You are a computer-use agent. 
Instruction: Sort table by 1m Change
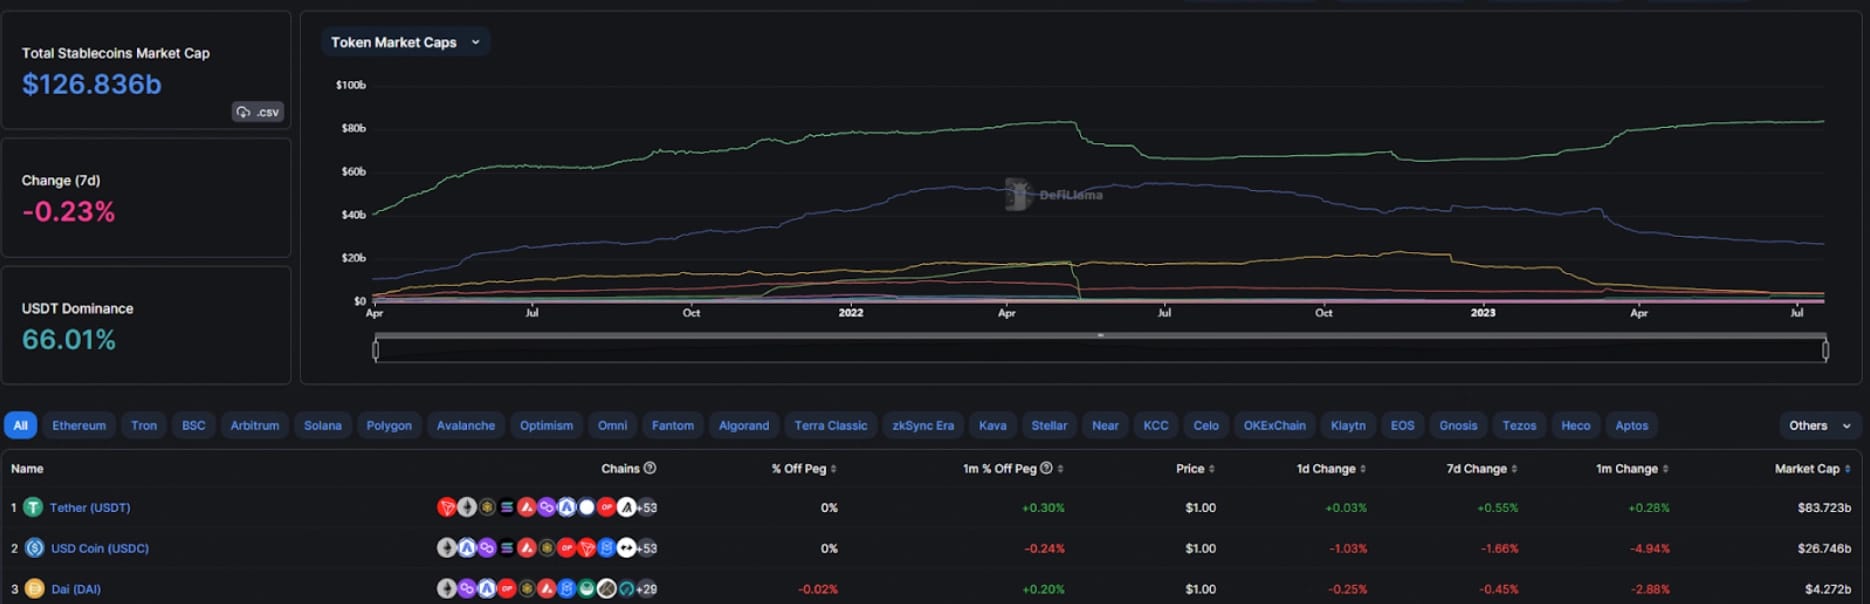coord(1632,468)
